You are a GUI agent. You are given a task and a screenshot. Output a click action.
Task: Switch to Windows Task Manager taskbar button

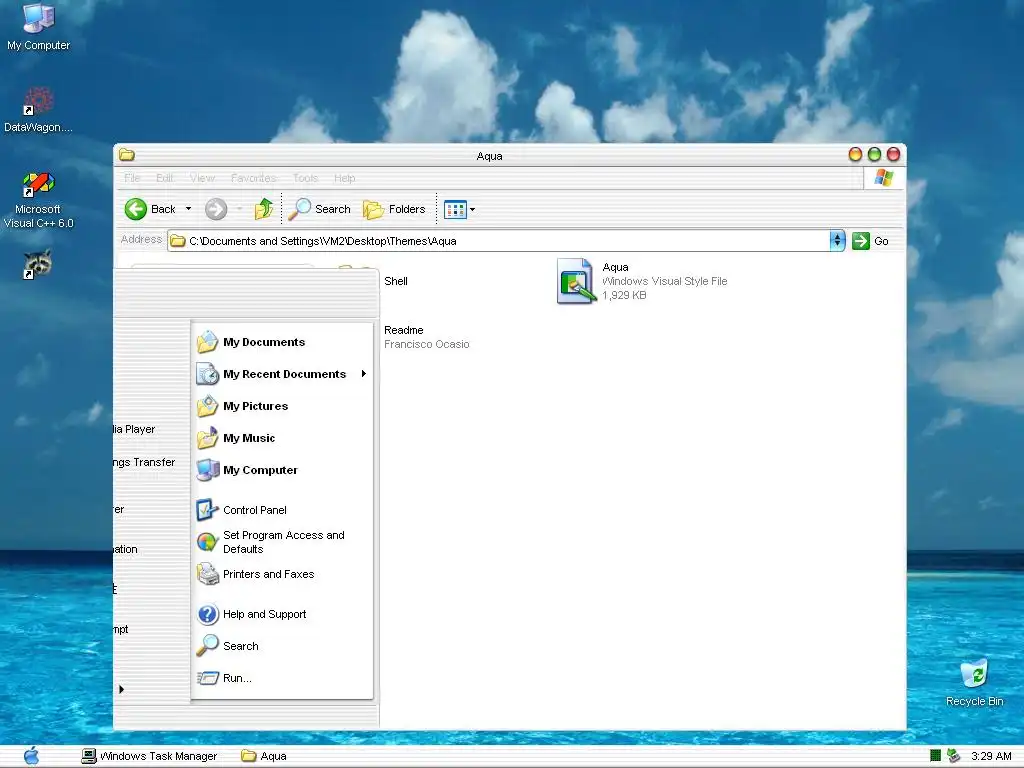tap(149, 756)
